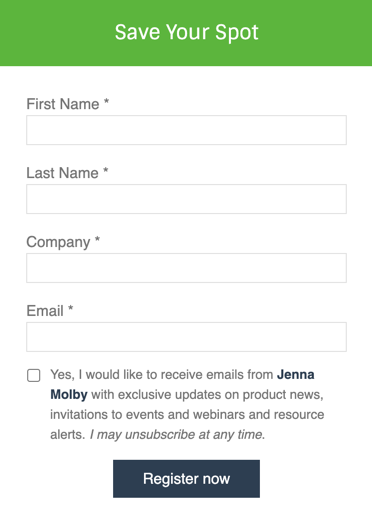Select the Company input field
372x515 pixels.
click(186, 268)
